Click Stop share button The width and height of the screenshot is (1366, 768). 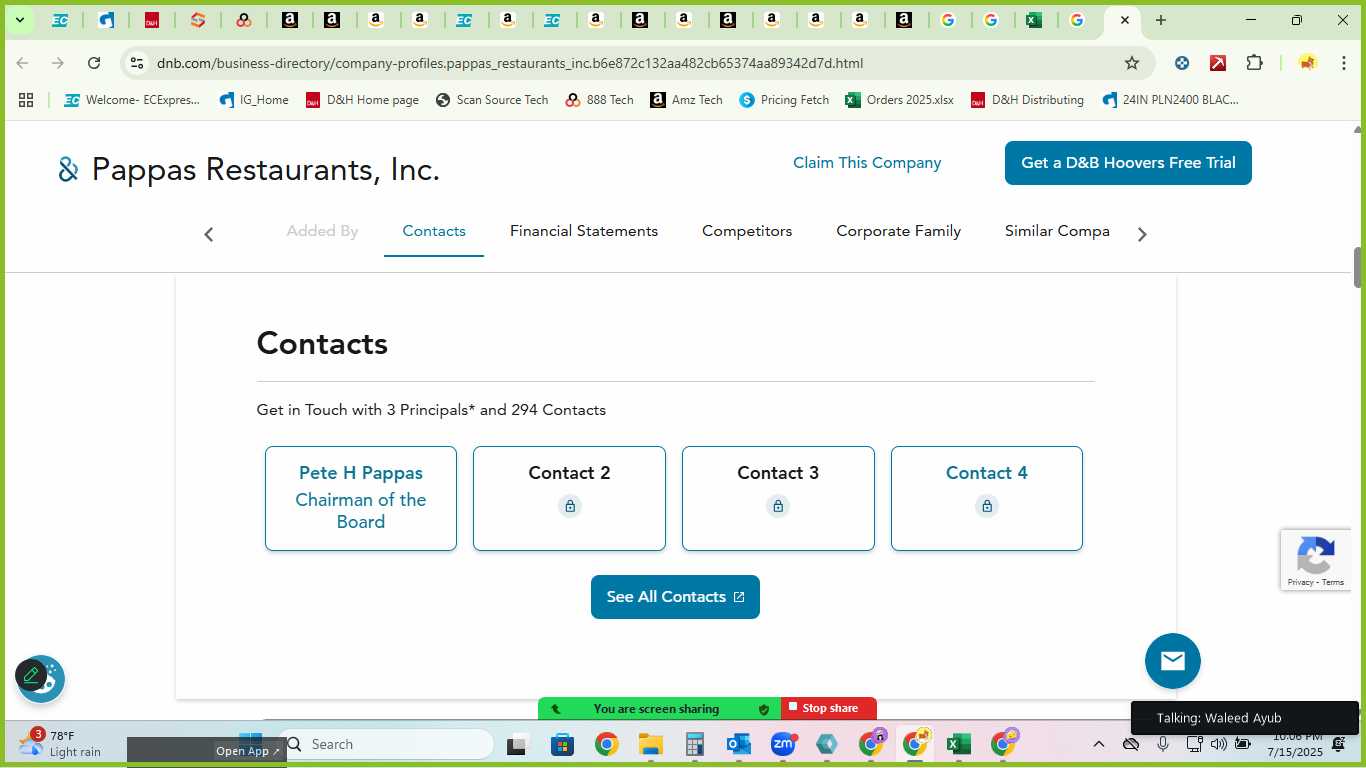coord(829,708)
